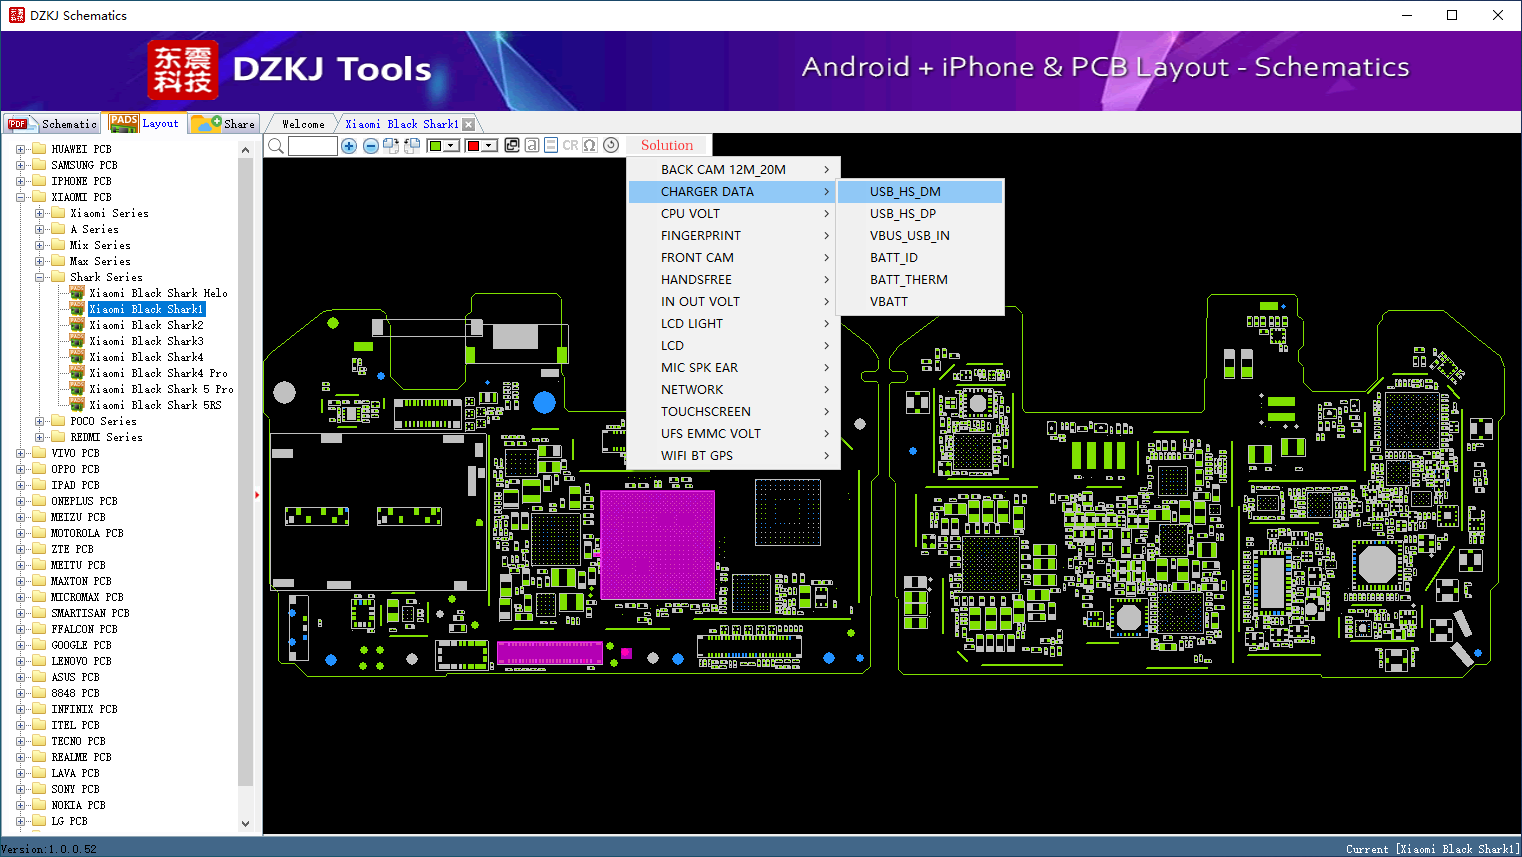Image resolution: width=1522 pixels, height=857 pixels.
Task: Click the magnifier search icon in toolbar
Action: [276, 146]
